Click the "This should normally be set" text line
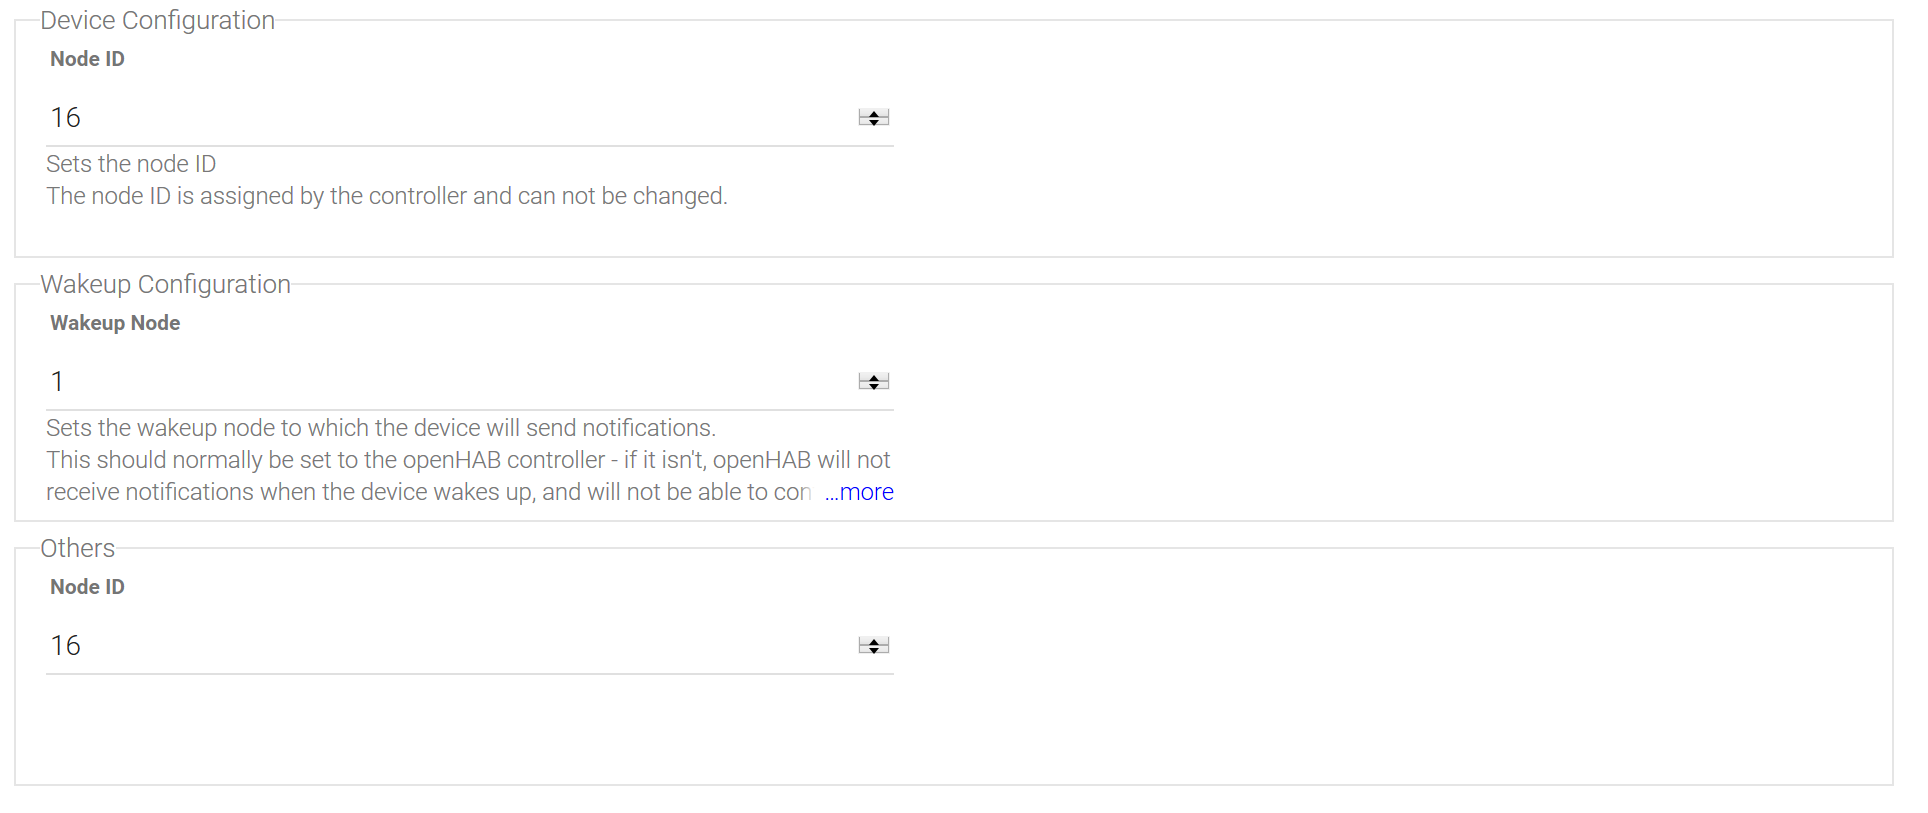The width and height of the screenshot is (1928, 813). coord(467,460)
